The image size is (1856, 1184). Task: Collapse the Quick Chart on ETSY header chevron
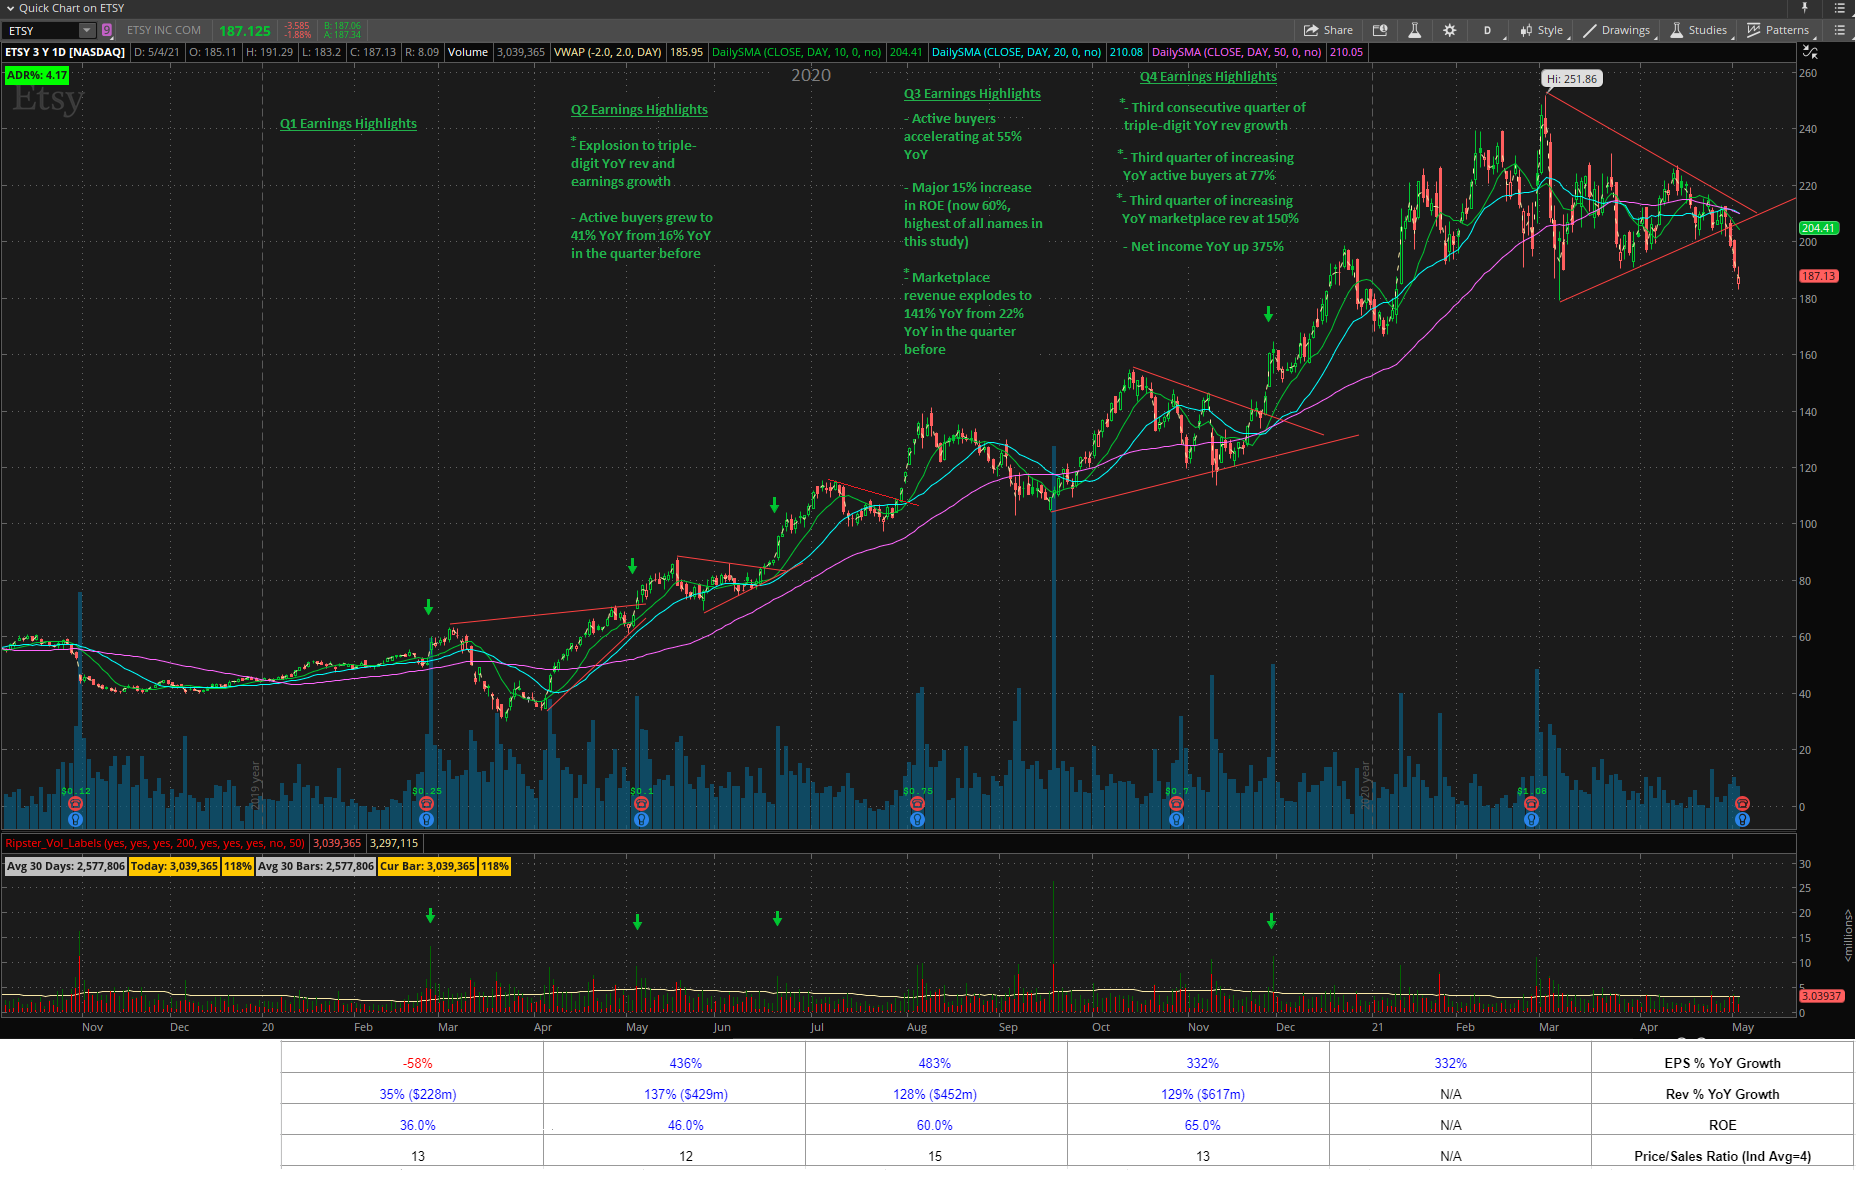pyautogui.click(x=10, y=8)
